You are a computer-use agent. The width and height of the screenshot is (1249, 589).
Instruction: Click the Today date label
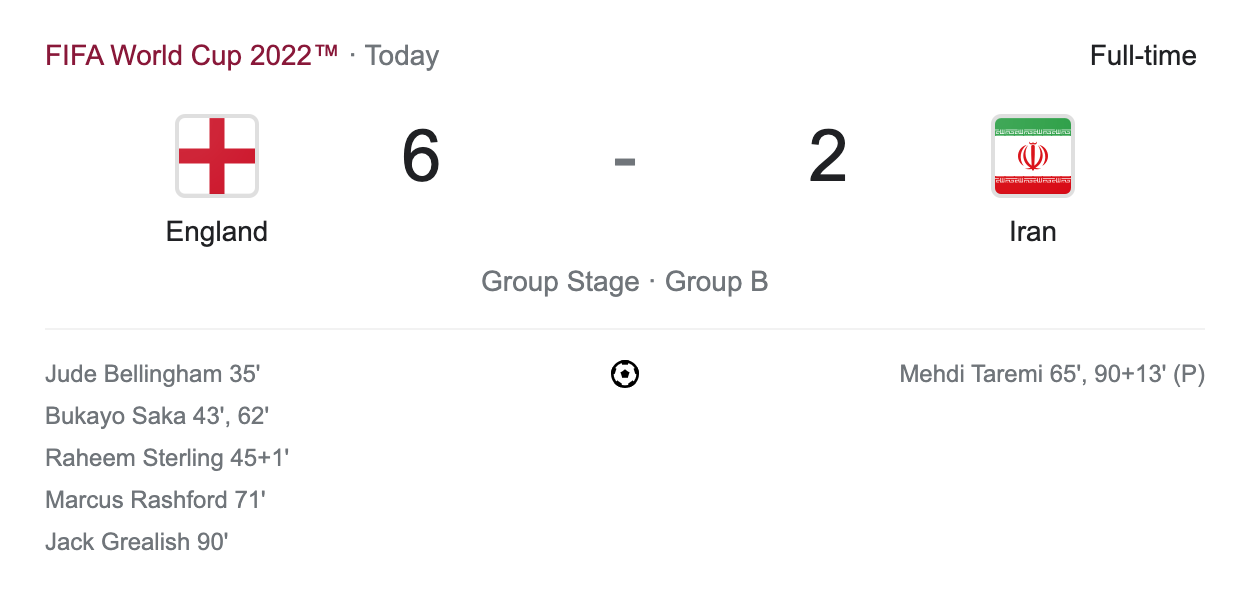[402, 56]
